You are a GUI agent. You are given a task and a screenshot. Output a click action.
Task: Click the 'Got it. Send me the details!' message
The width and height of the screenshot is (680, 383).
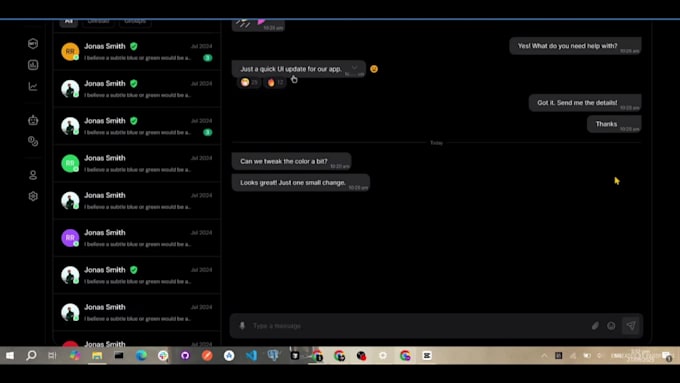[x=585, y=103]
